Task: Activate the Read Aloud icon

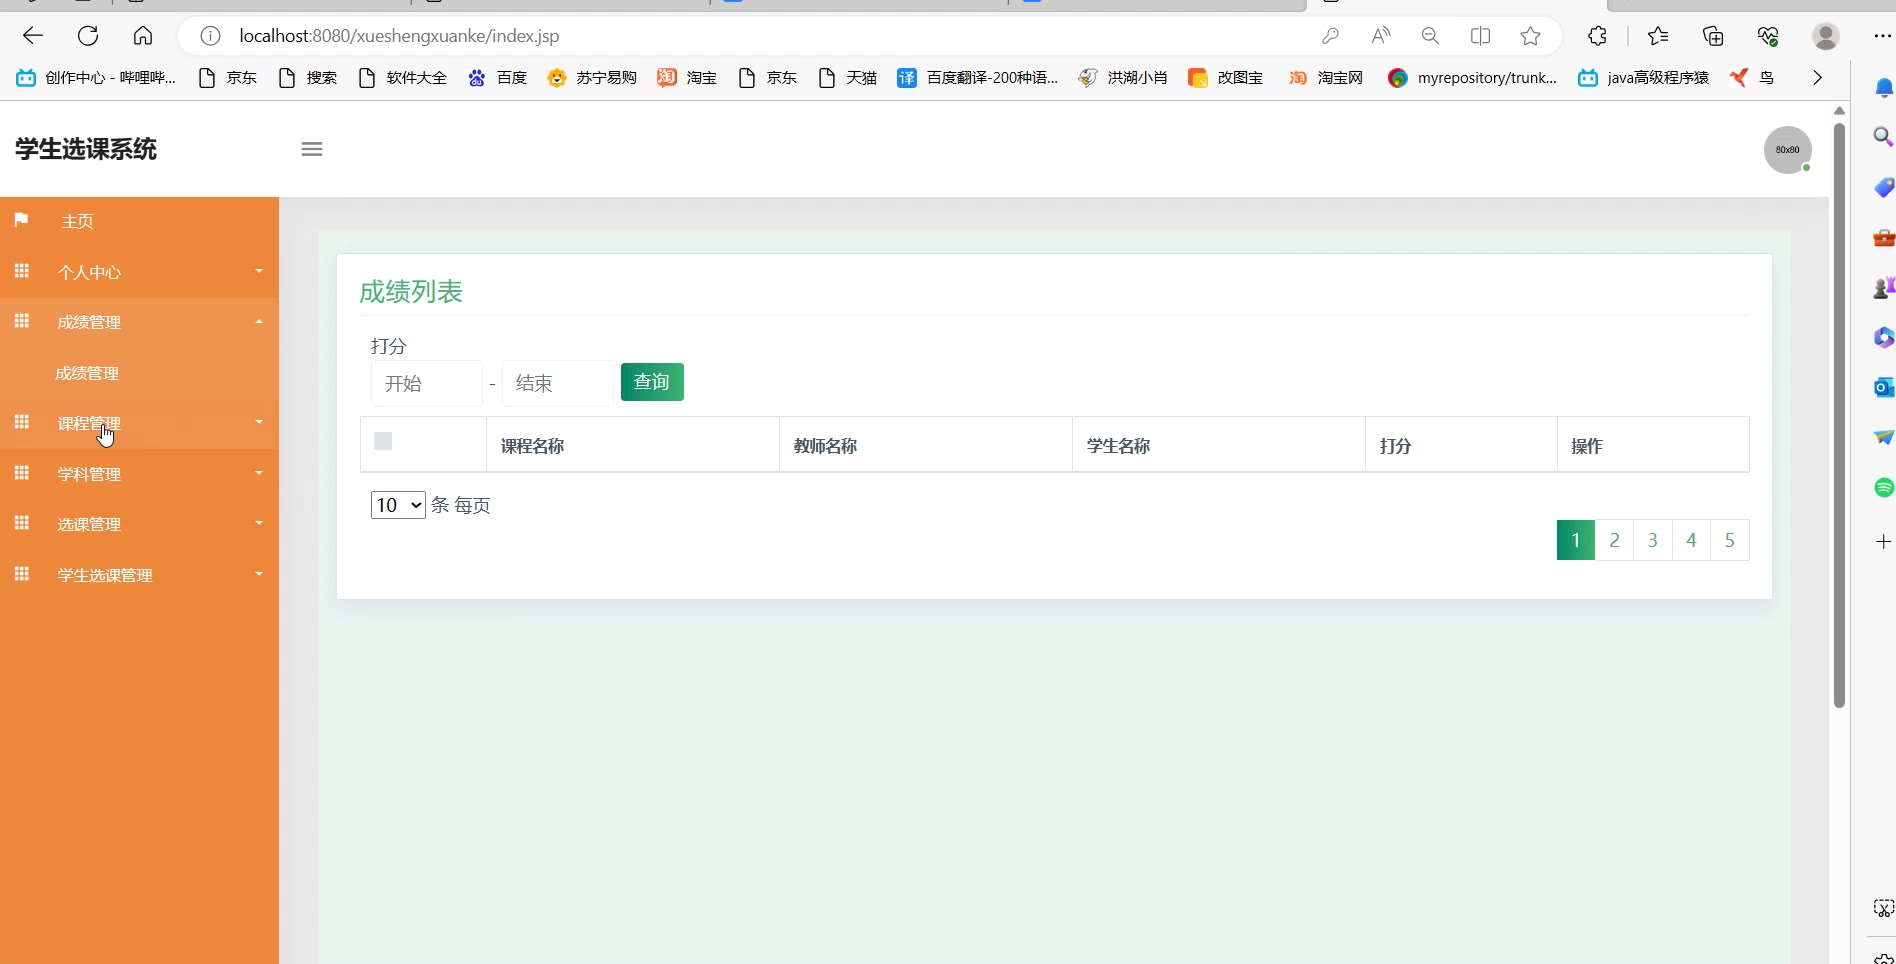Action: tap(1381, 36)
